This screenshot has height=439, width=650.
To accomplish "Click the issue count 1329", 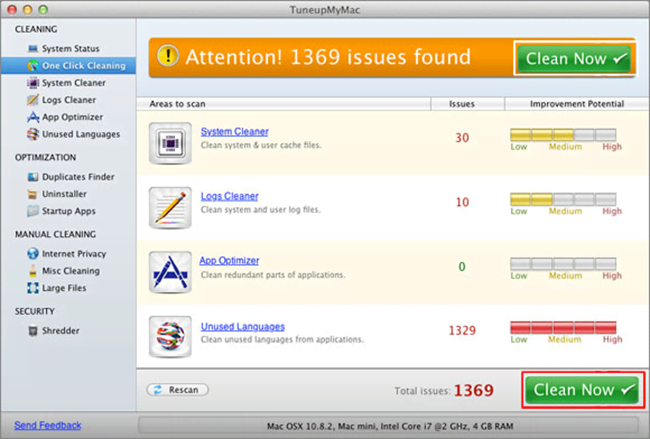I will click(x=462, y=330).
